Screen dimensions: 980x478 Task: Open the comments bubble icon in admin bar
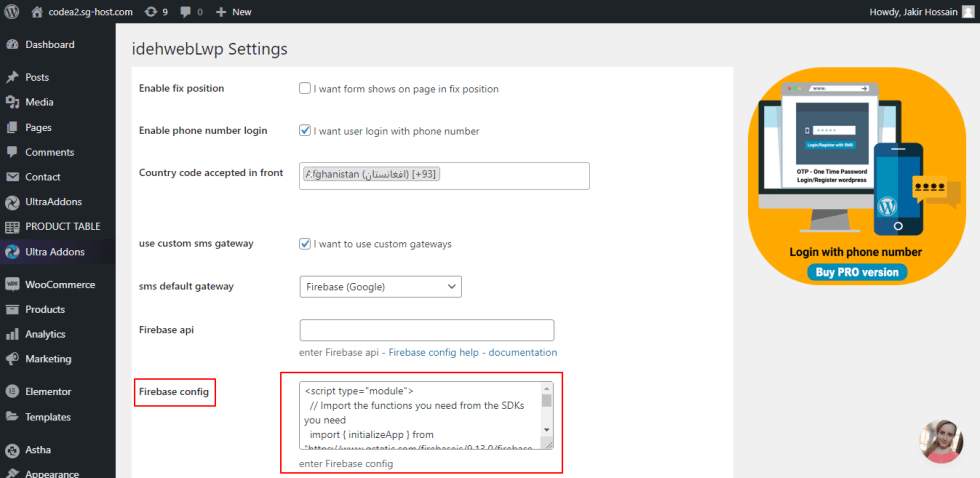point(187,11)
